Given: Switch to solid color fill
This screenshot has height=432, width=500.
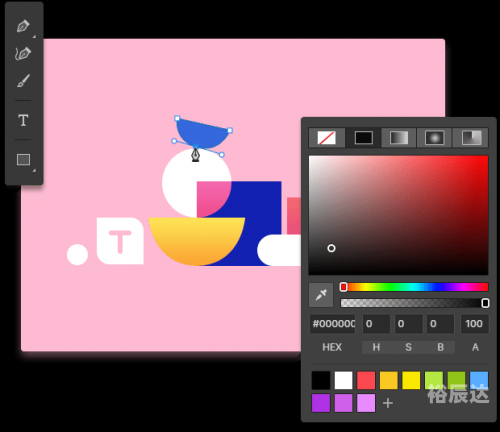Looking at the screenshot, I should pos(363,137).
